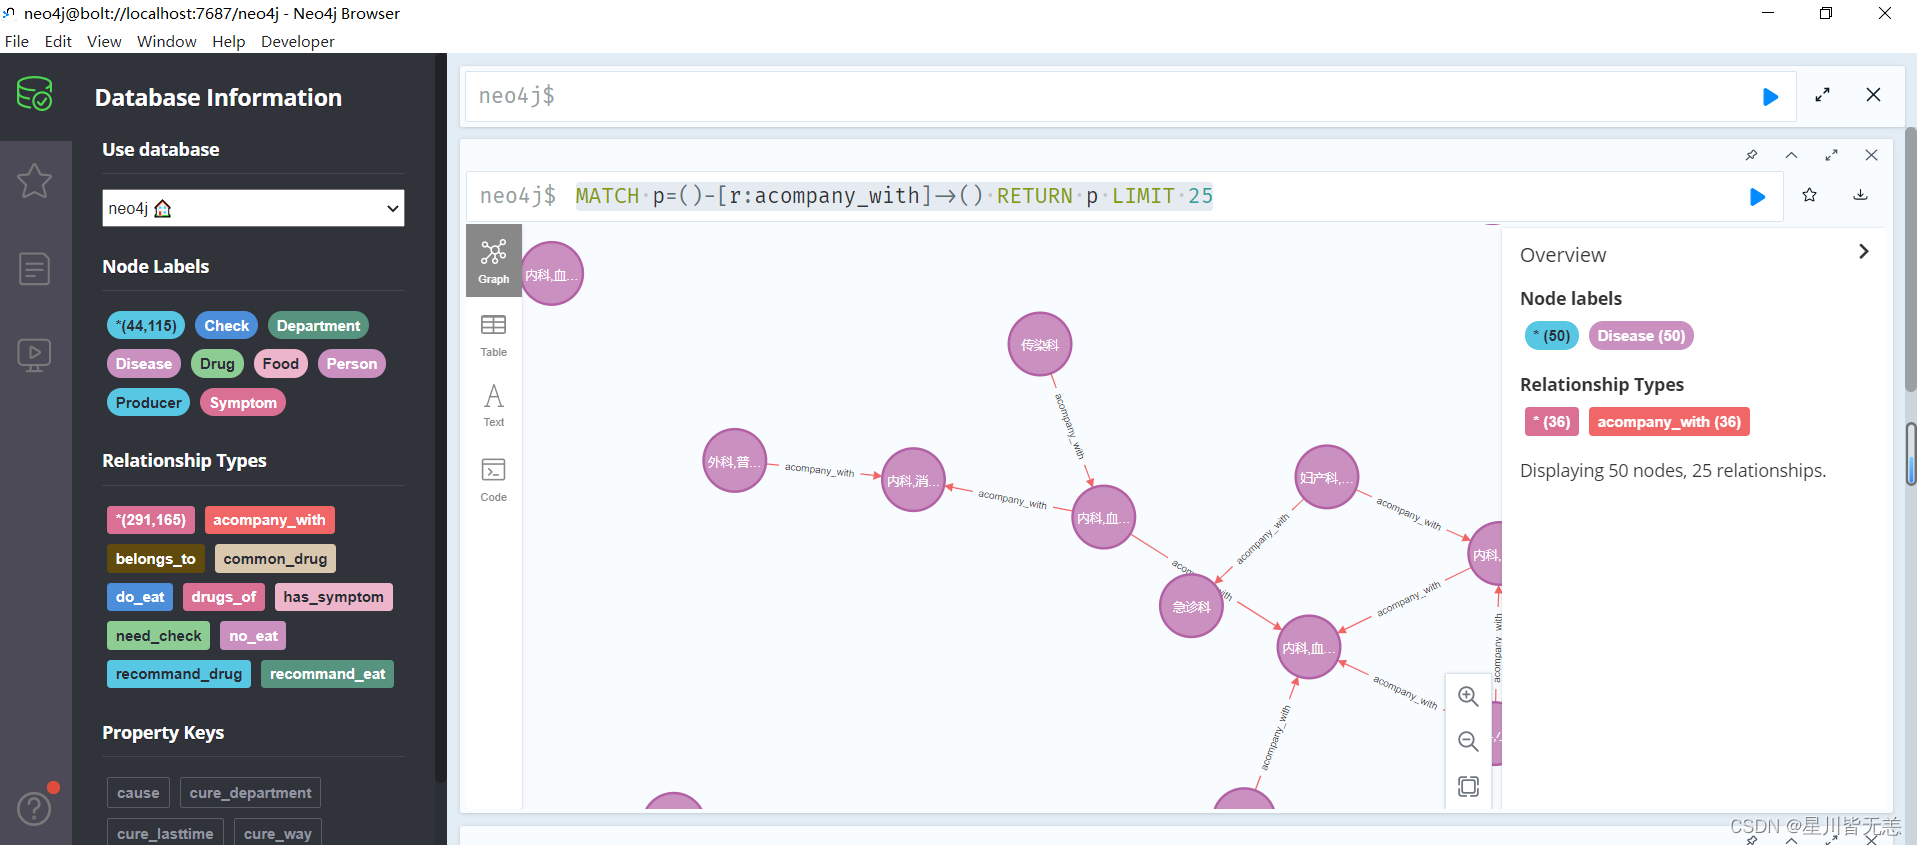Download the query result export icon
Screen dimensions: 1917x845
tap(1860, 196)
